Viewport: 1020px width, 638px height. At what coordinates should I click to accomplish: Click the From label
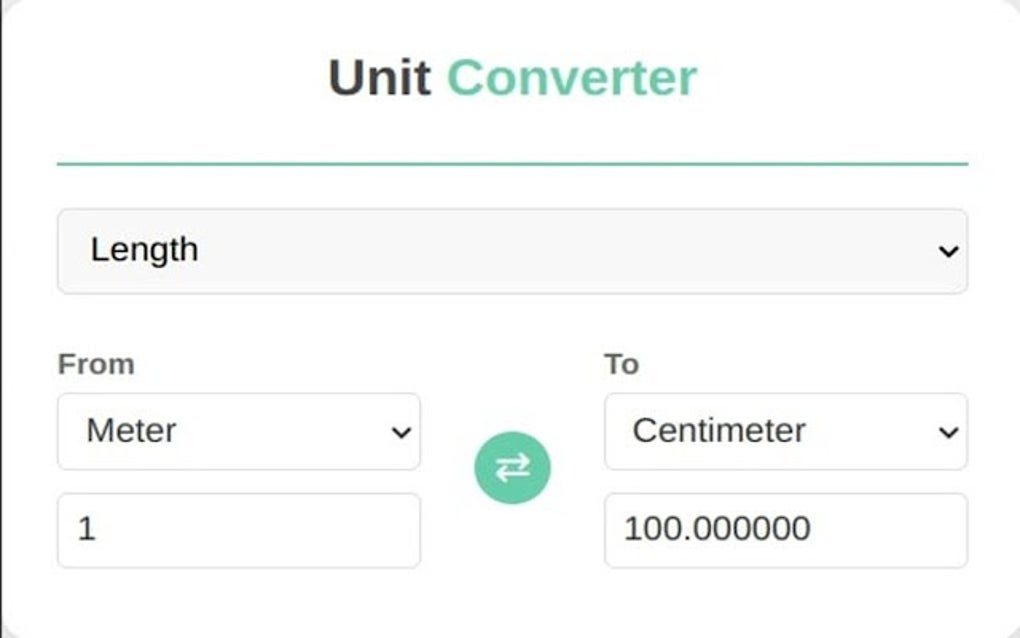tap(95, 364)
